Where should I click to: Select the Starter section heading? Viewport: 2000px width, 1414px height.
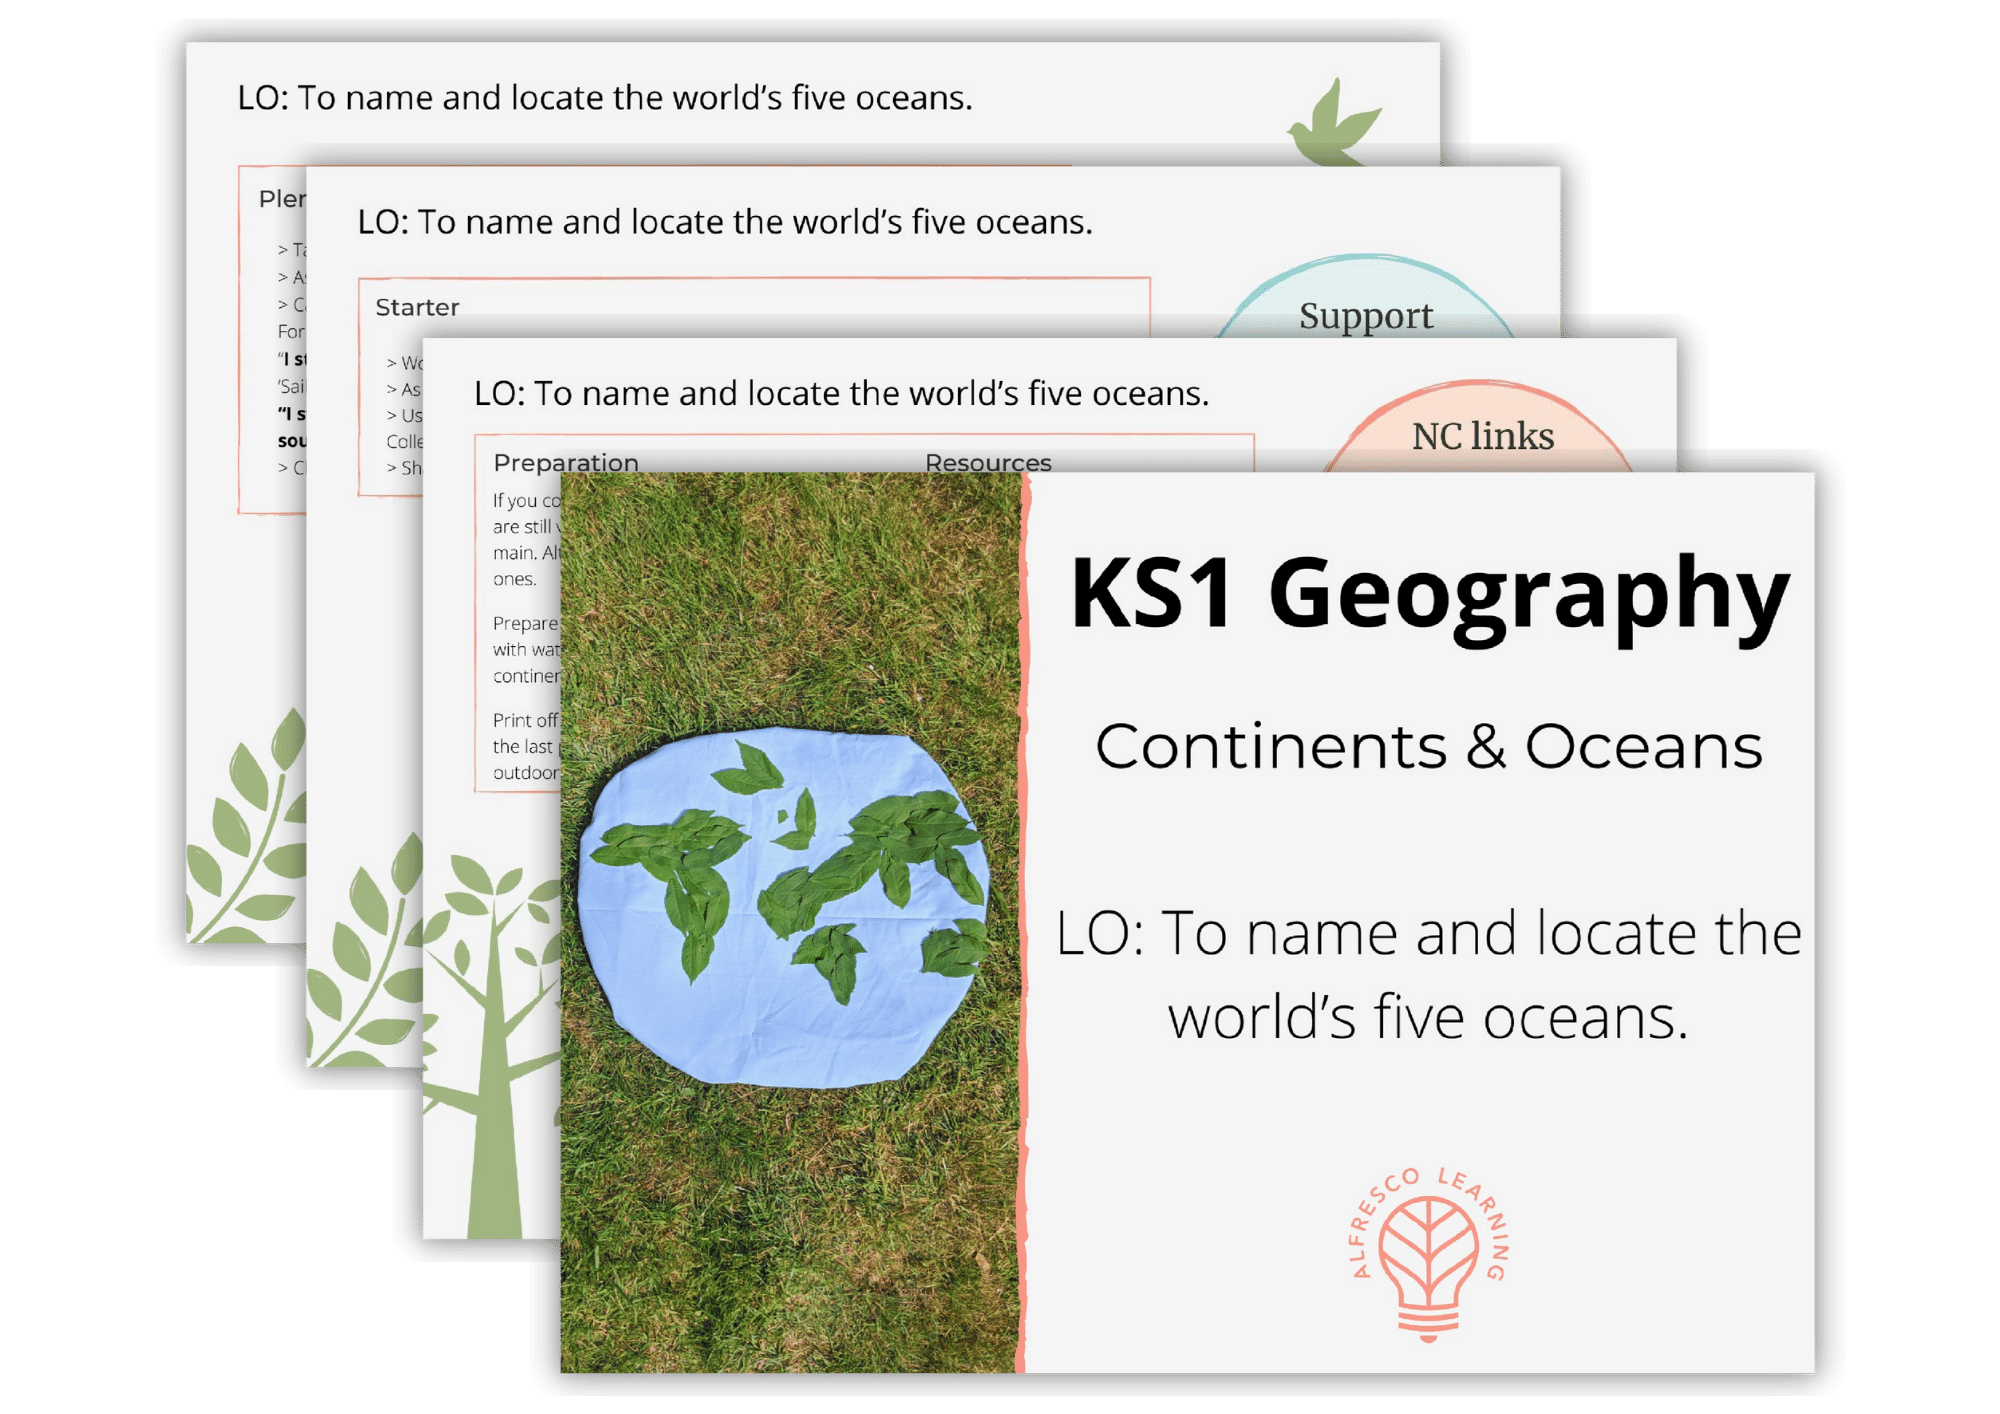click(x=418, y=307)
